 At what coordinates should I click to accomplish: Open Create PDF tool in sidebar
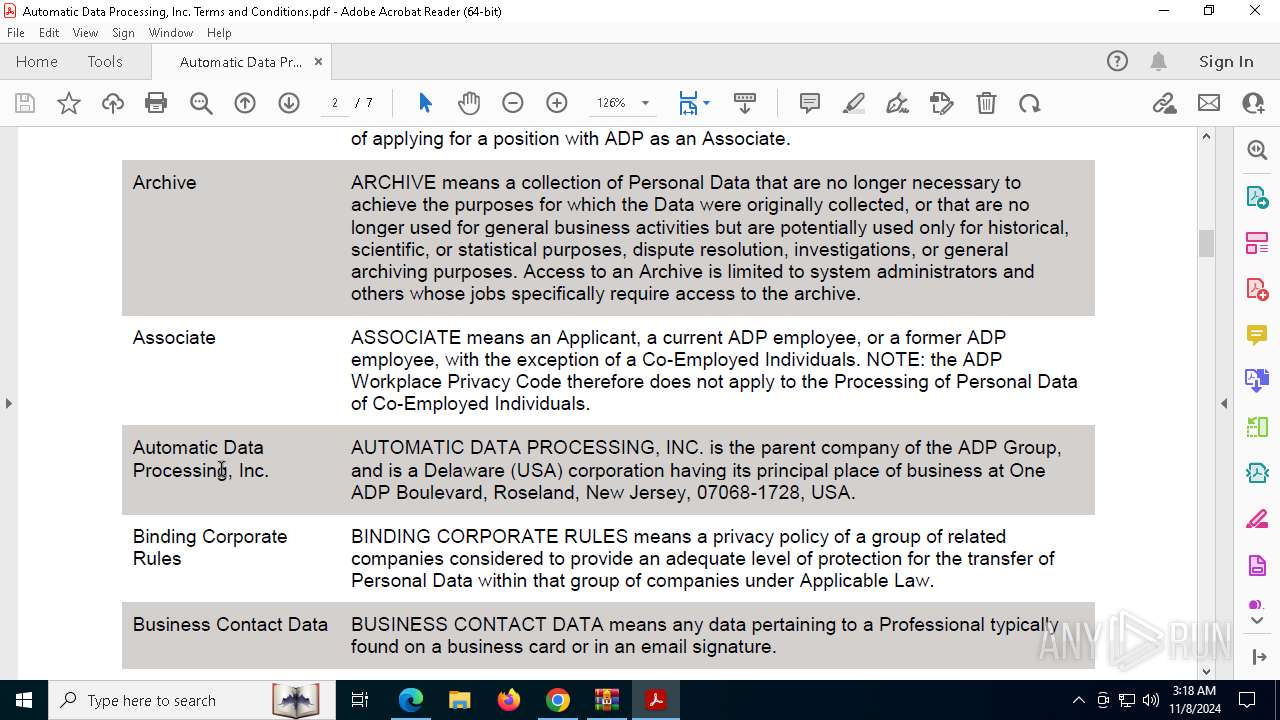coord(1257,288)
